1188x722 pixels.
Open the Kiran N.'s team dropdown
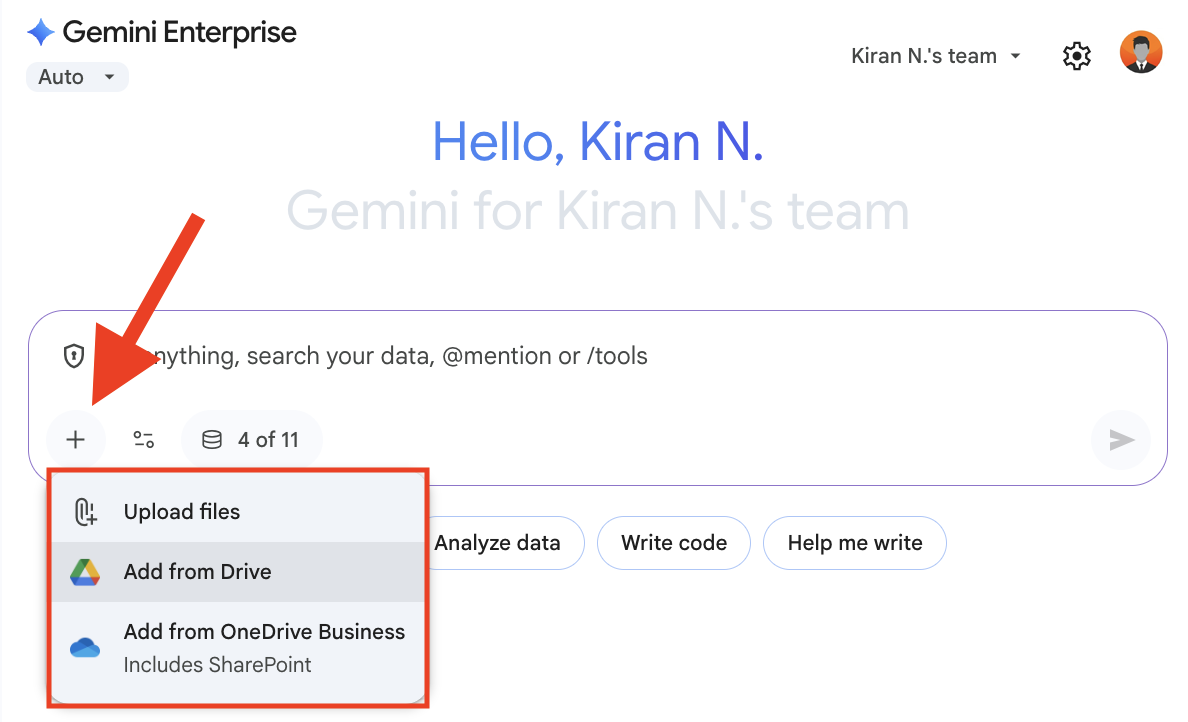coord(936,56)
